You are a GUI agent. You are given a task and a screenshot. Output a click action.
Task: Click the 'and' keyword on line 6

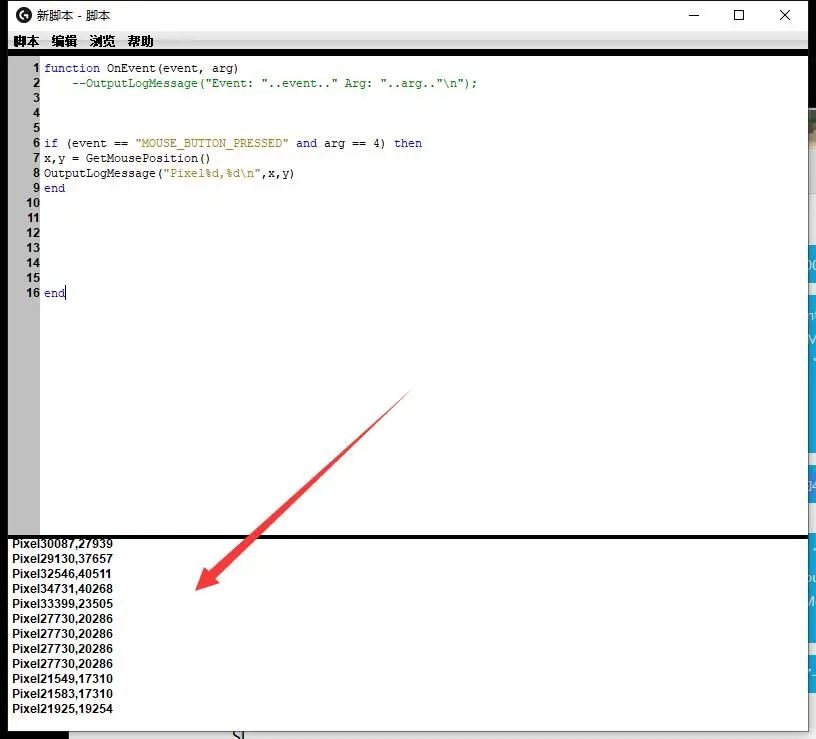coord(307,143)
